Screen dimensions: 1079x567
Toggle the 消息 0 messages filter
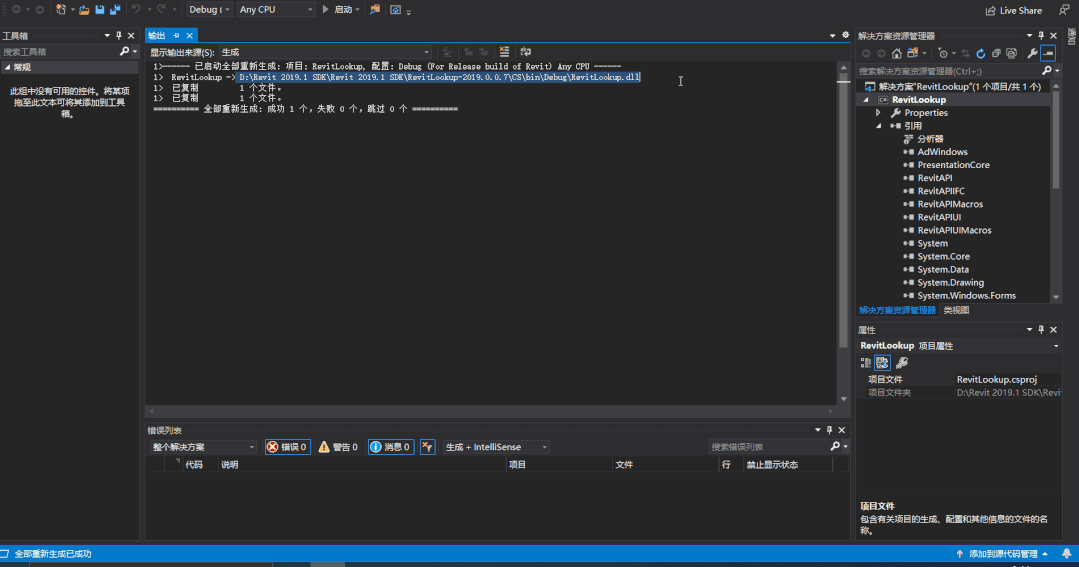point(390,447)
